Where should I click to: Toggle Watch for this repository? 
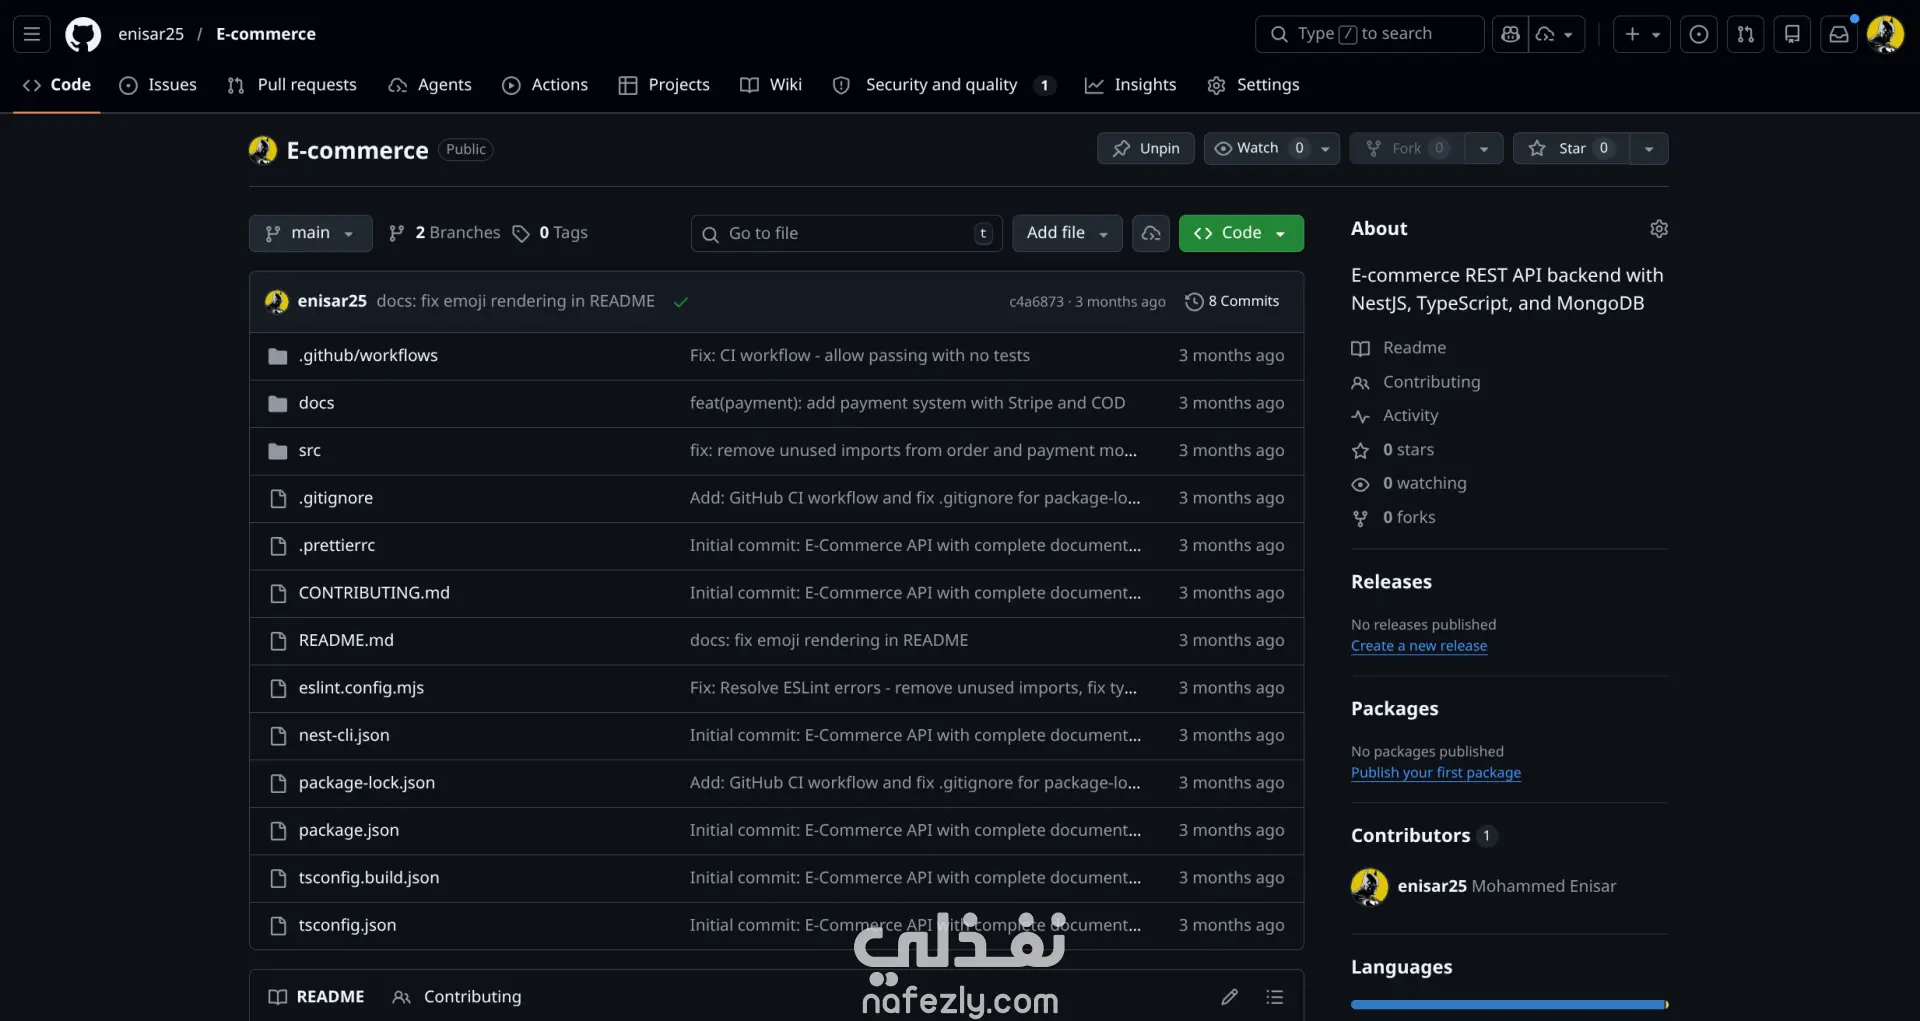pyautogui.click(x=1258, y=148)
